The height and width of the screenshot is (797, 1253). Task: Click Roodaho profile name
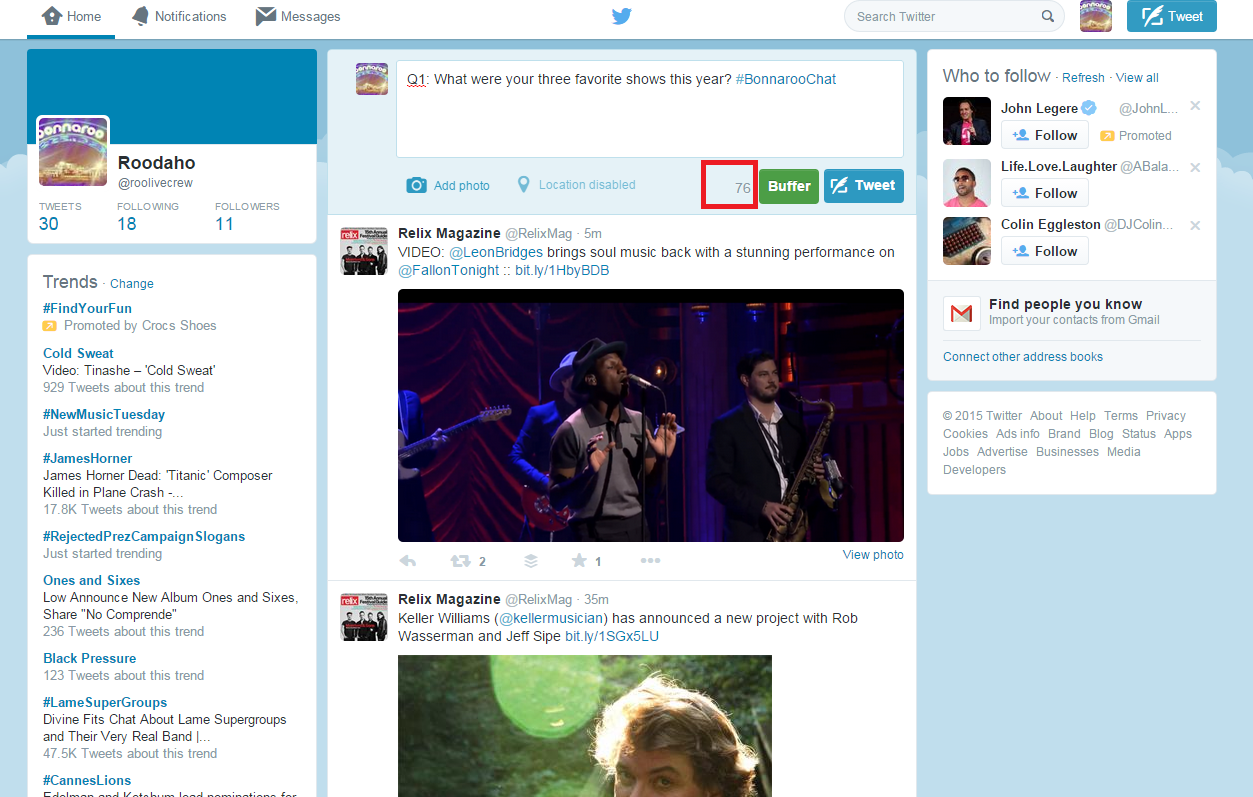click(157, 163)
